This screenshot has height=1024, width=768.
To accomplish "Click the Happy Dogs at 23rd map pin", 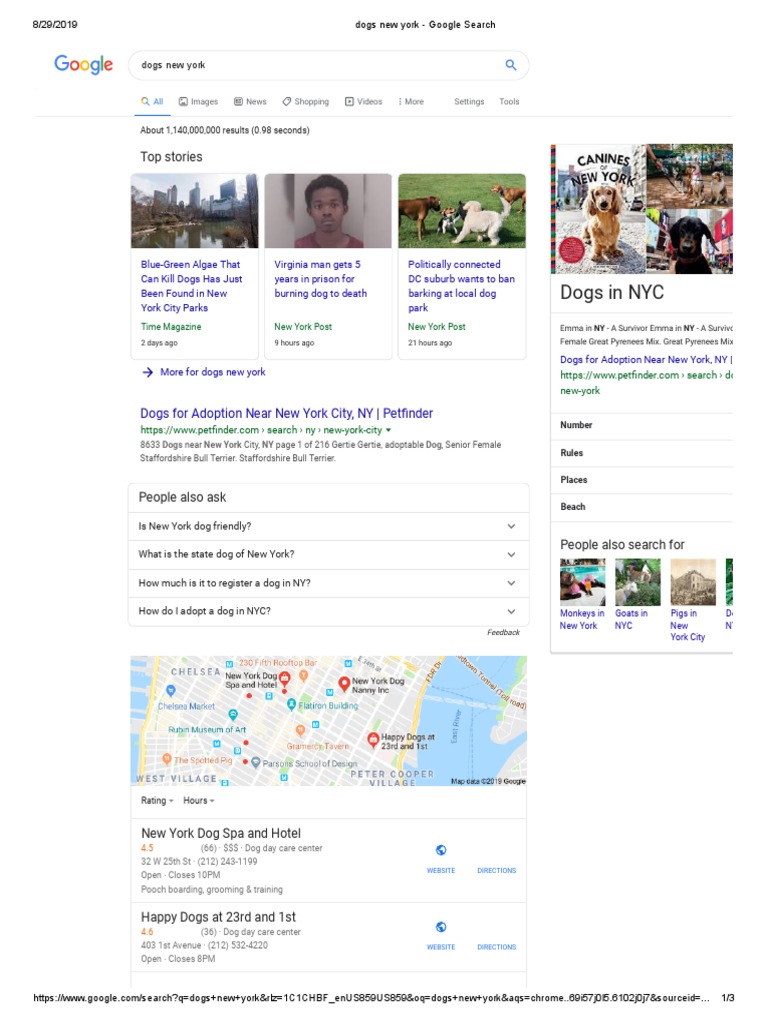I will tap(373, 739).
